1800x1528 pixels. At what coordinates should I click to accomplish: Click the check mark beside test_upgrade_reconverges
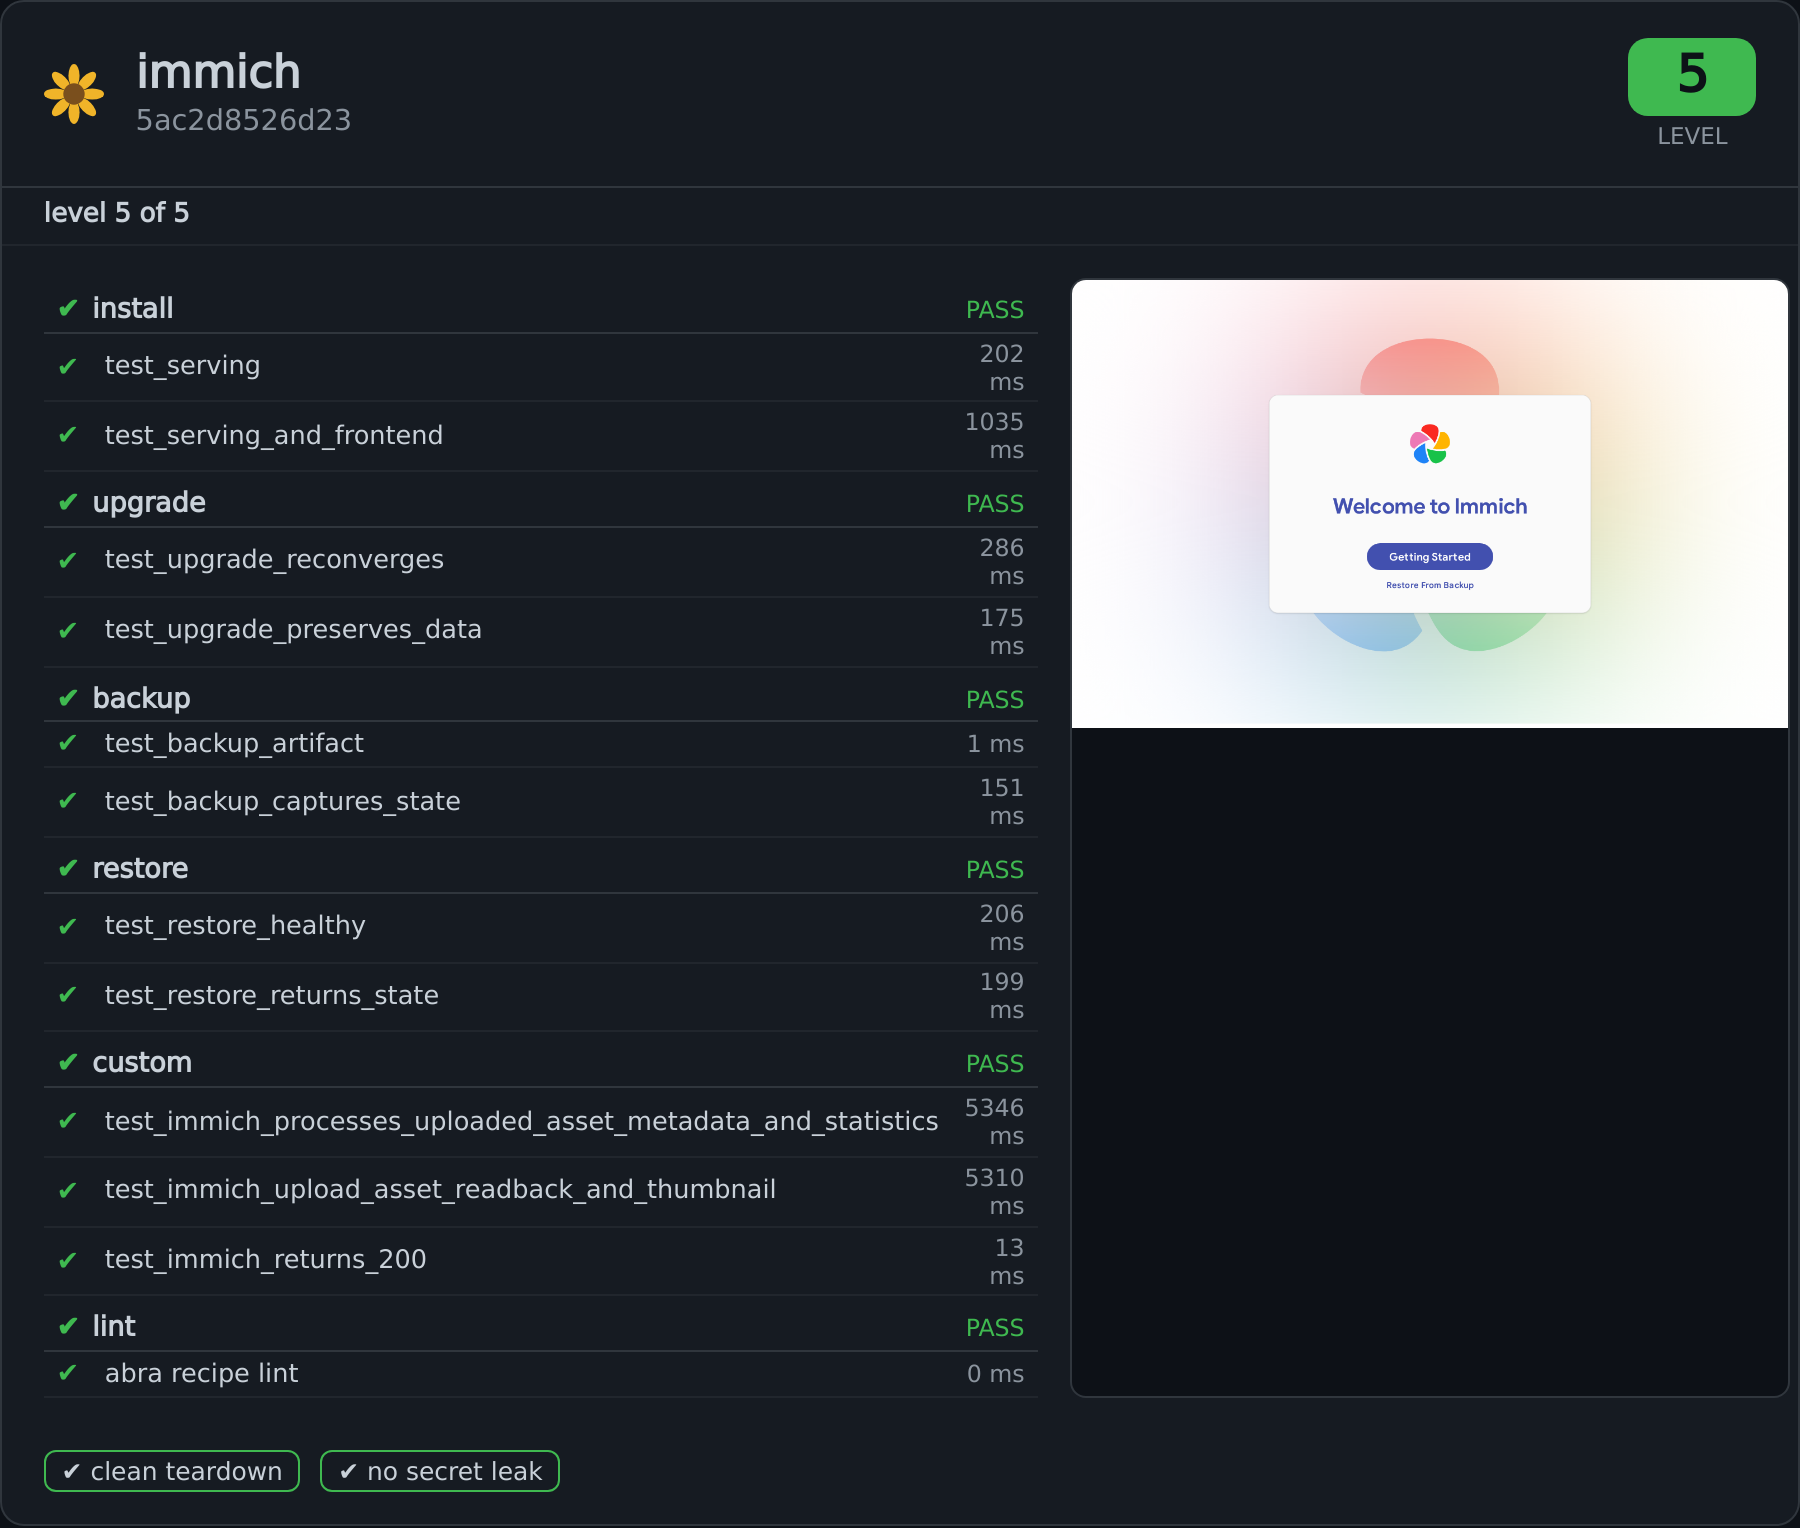(x=68, y=560)
